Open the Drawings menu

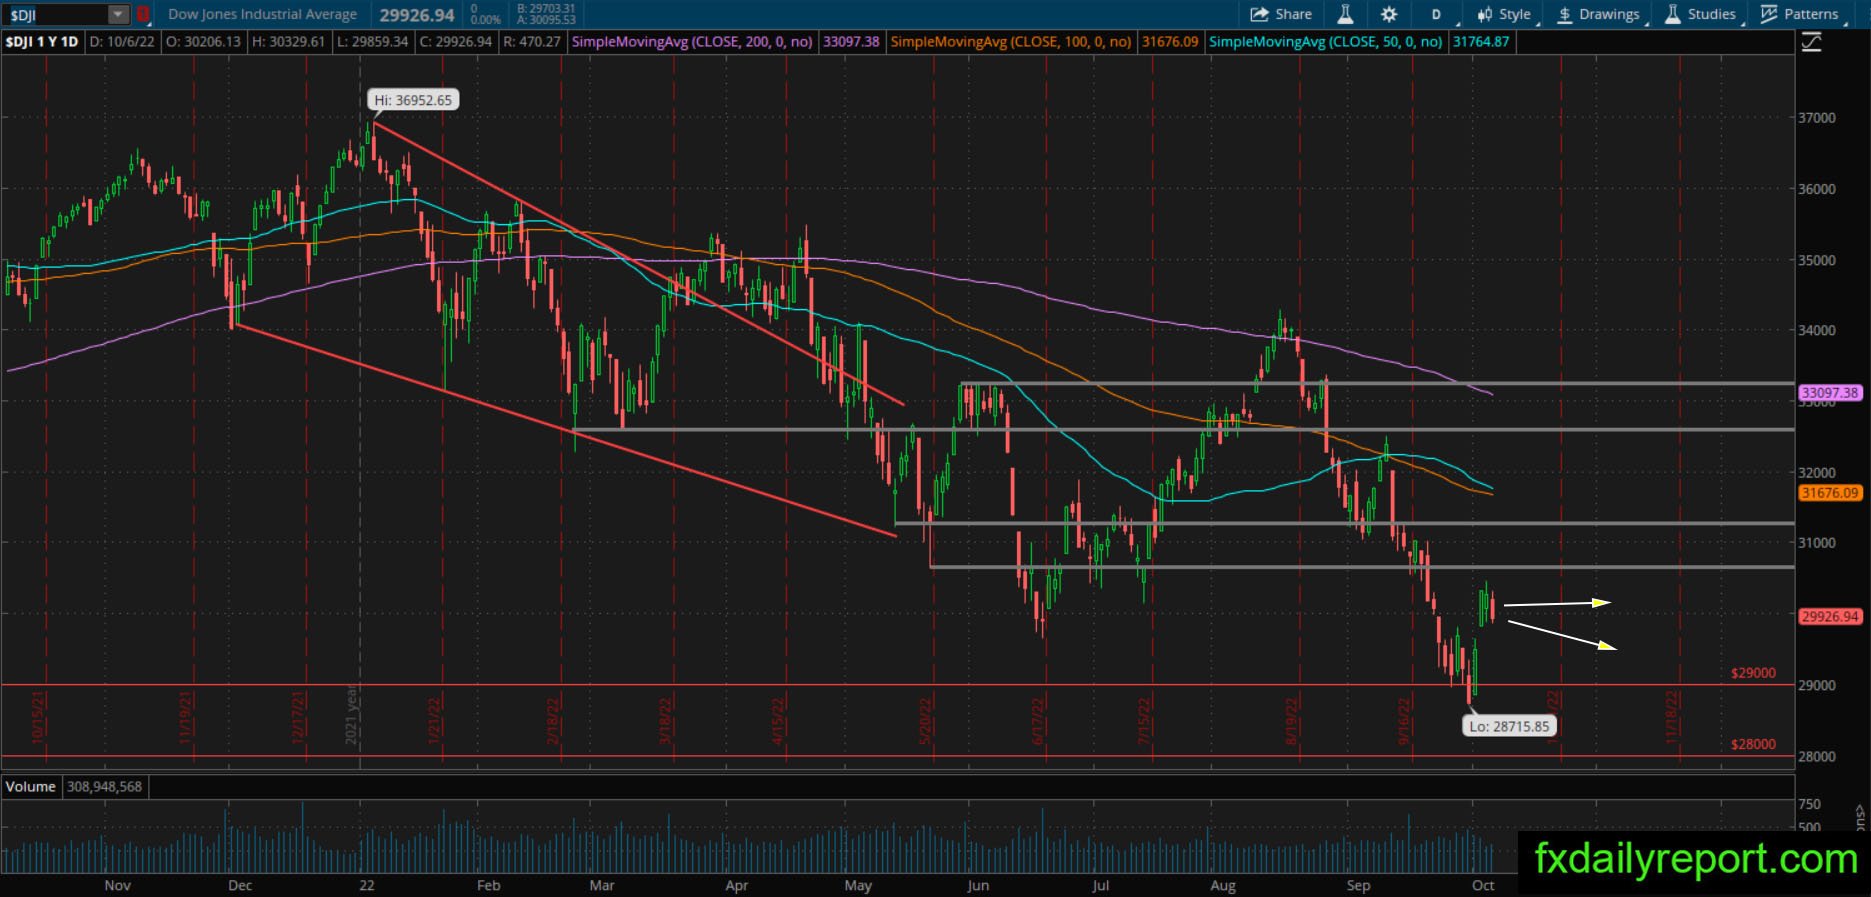tap(1599, 14)
